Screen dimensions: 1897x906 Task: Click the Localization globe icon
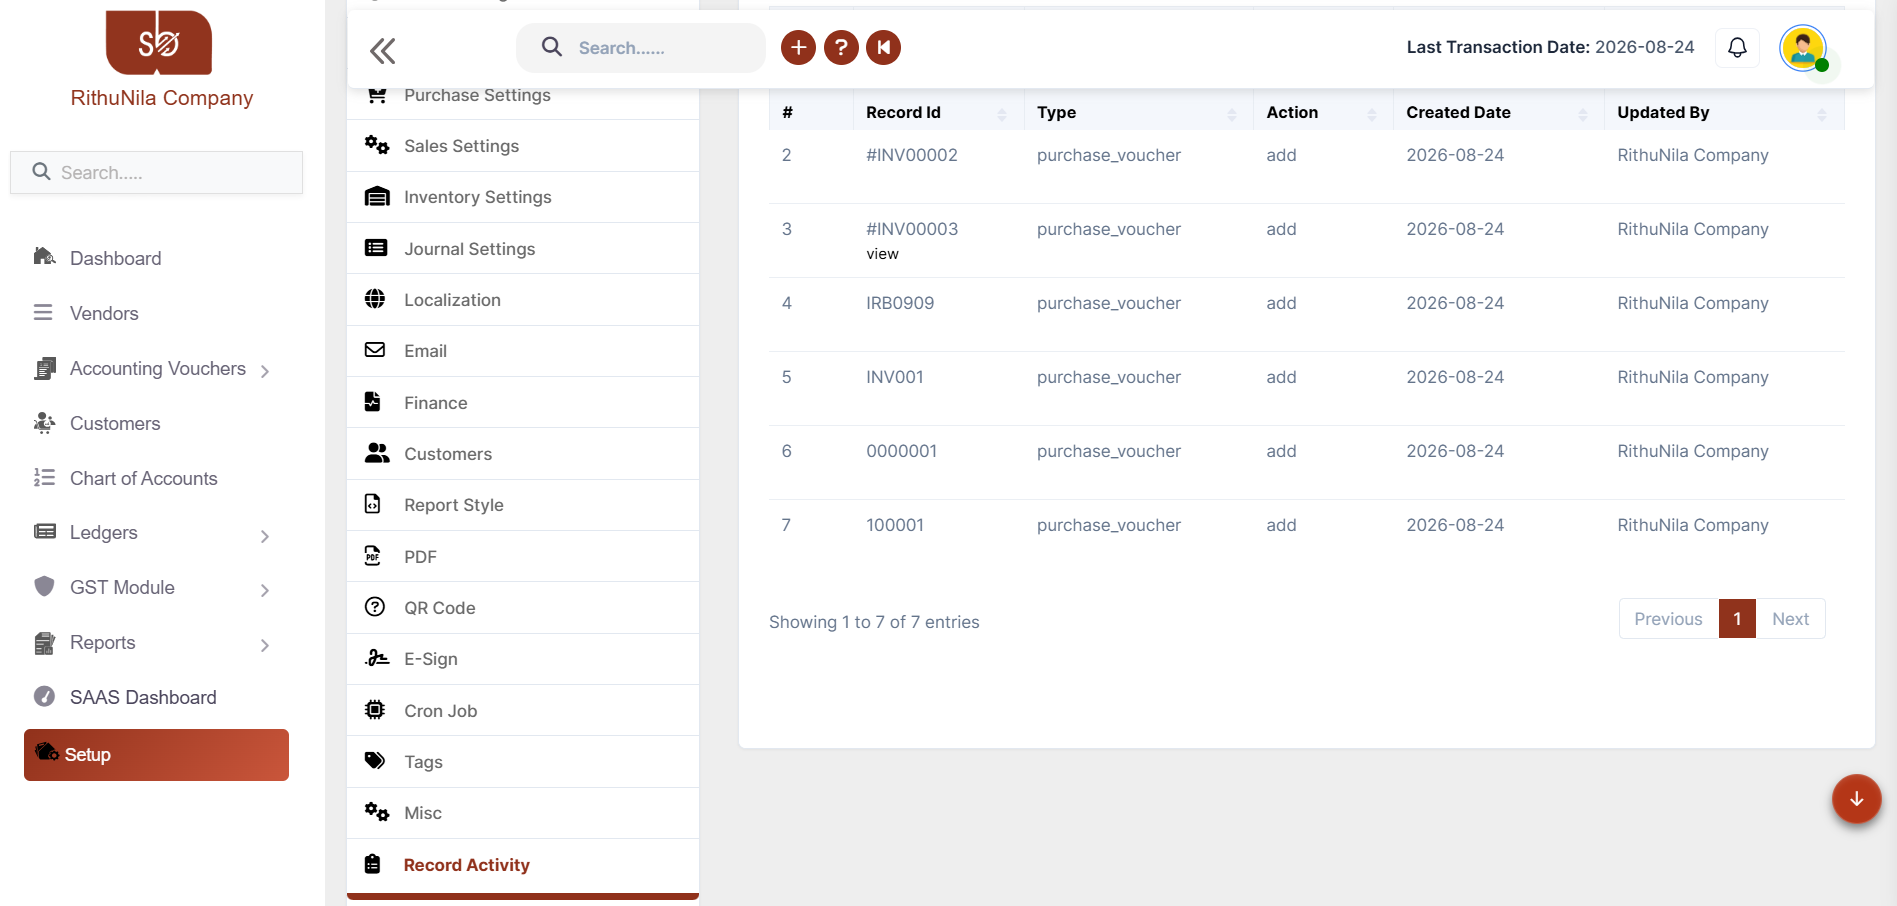[375, 298]
